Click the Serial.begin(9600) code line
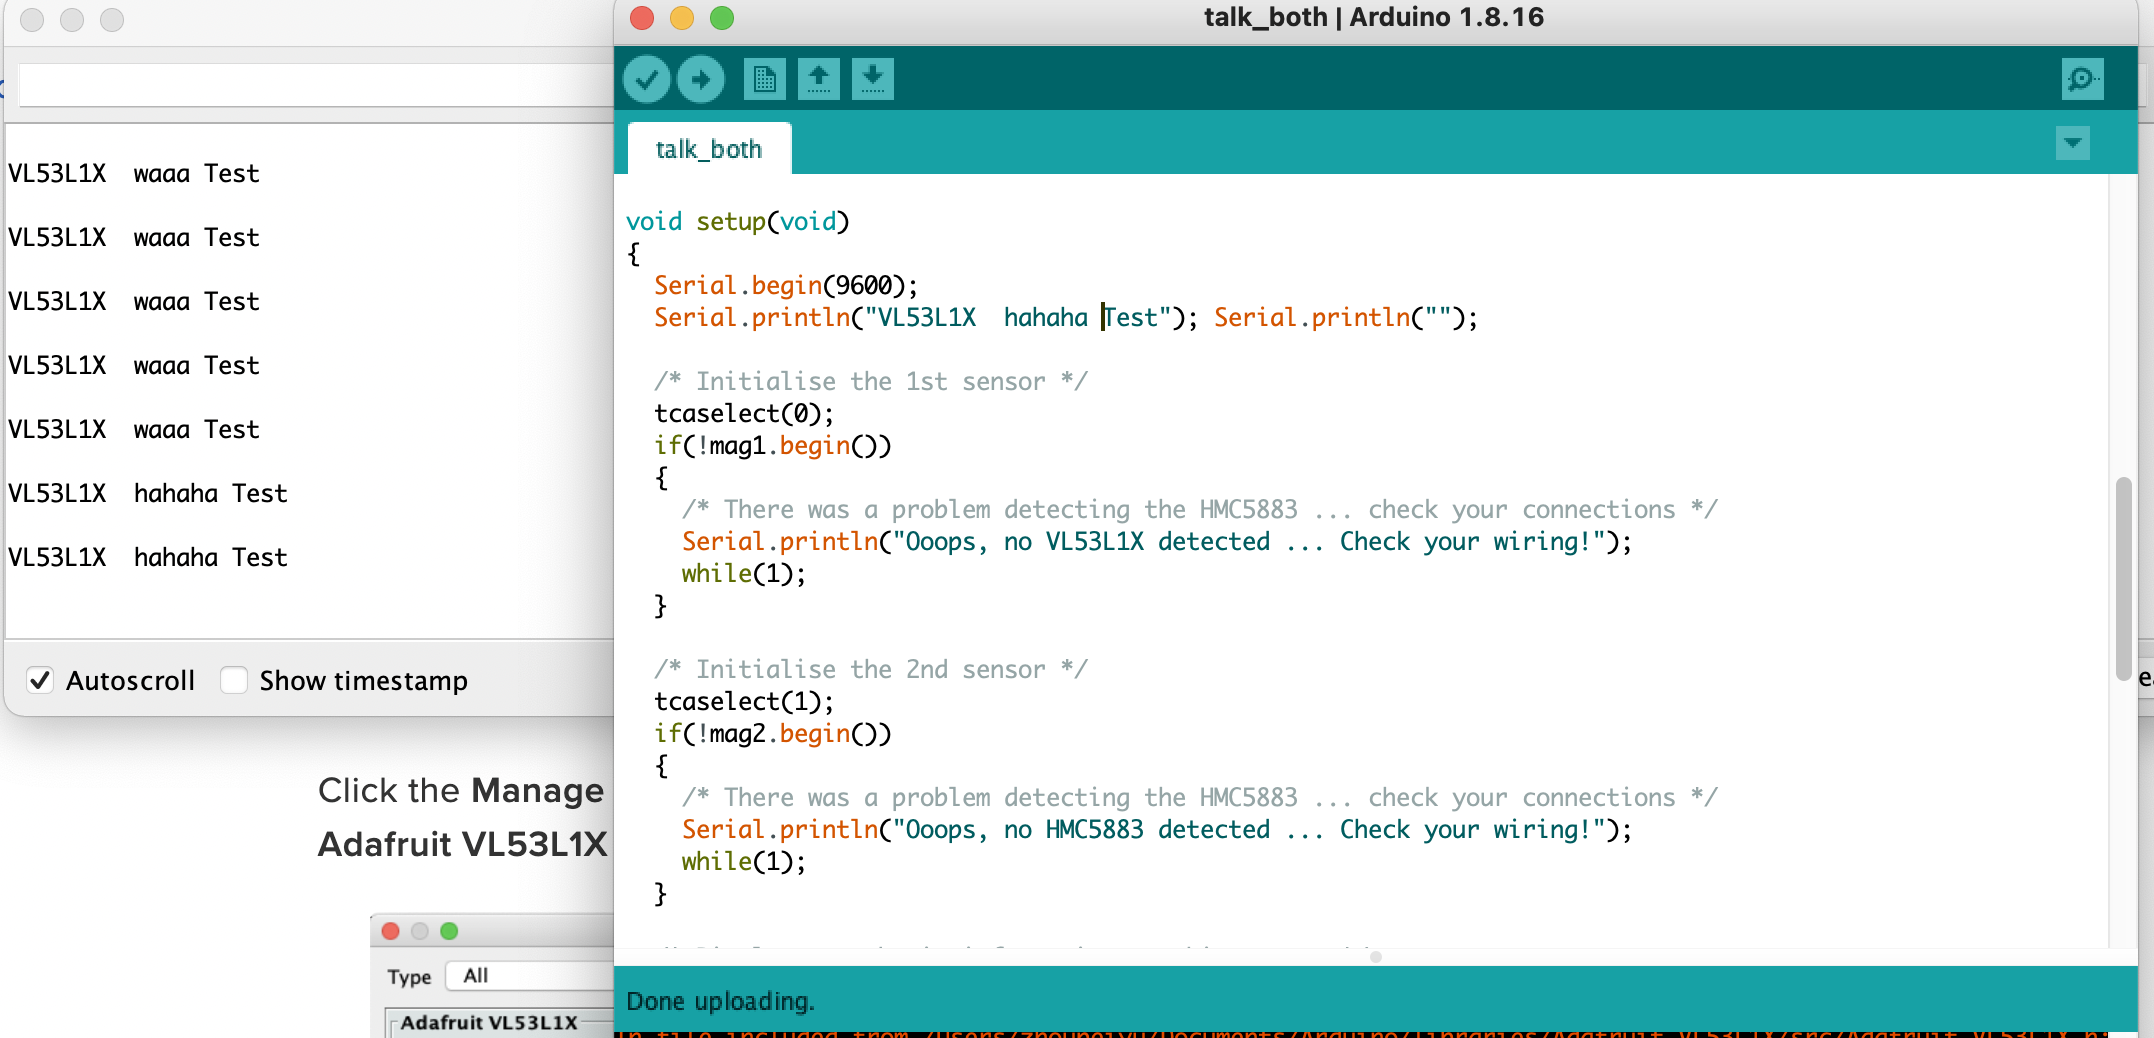 tap(786, 285)
